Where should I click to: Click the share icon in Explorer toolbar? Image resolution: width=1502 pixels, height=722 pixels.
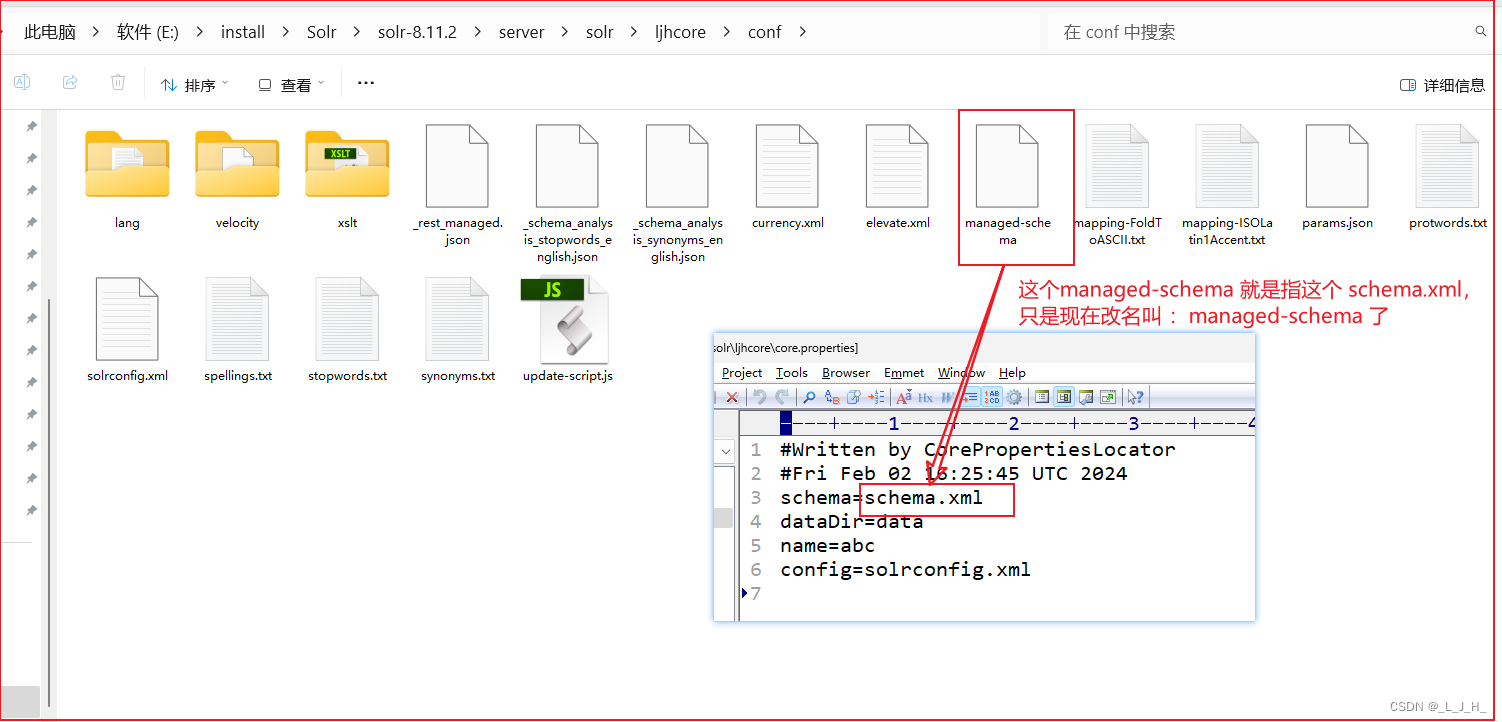pyautogui.click(x=70, y=83)
